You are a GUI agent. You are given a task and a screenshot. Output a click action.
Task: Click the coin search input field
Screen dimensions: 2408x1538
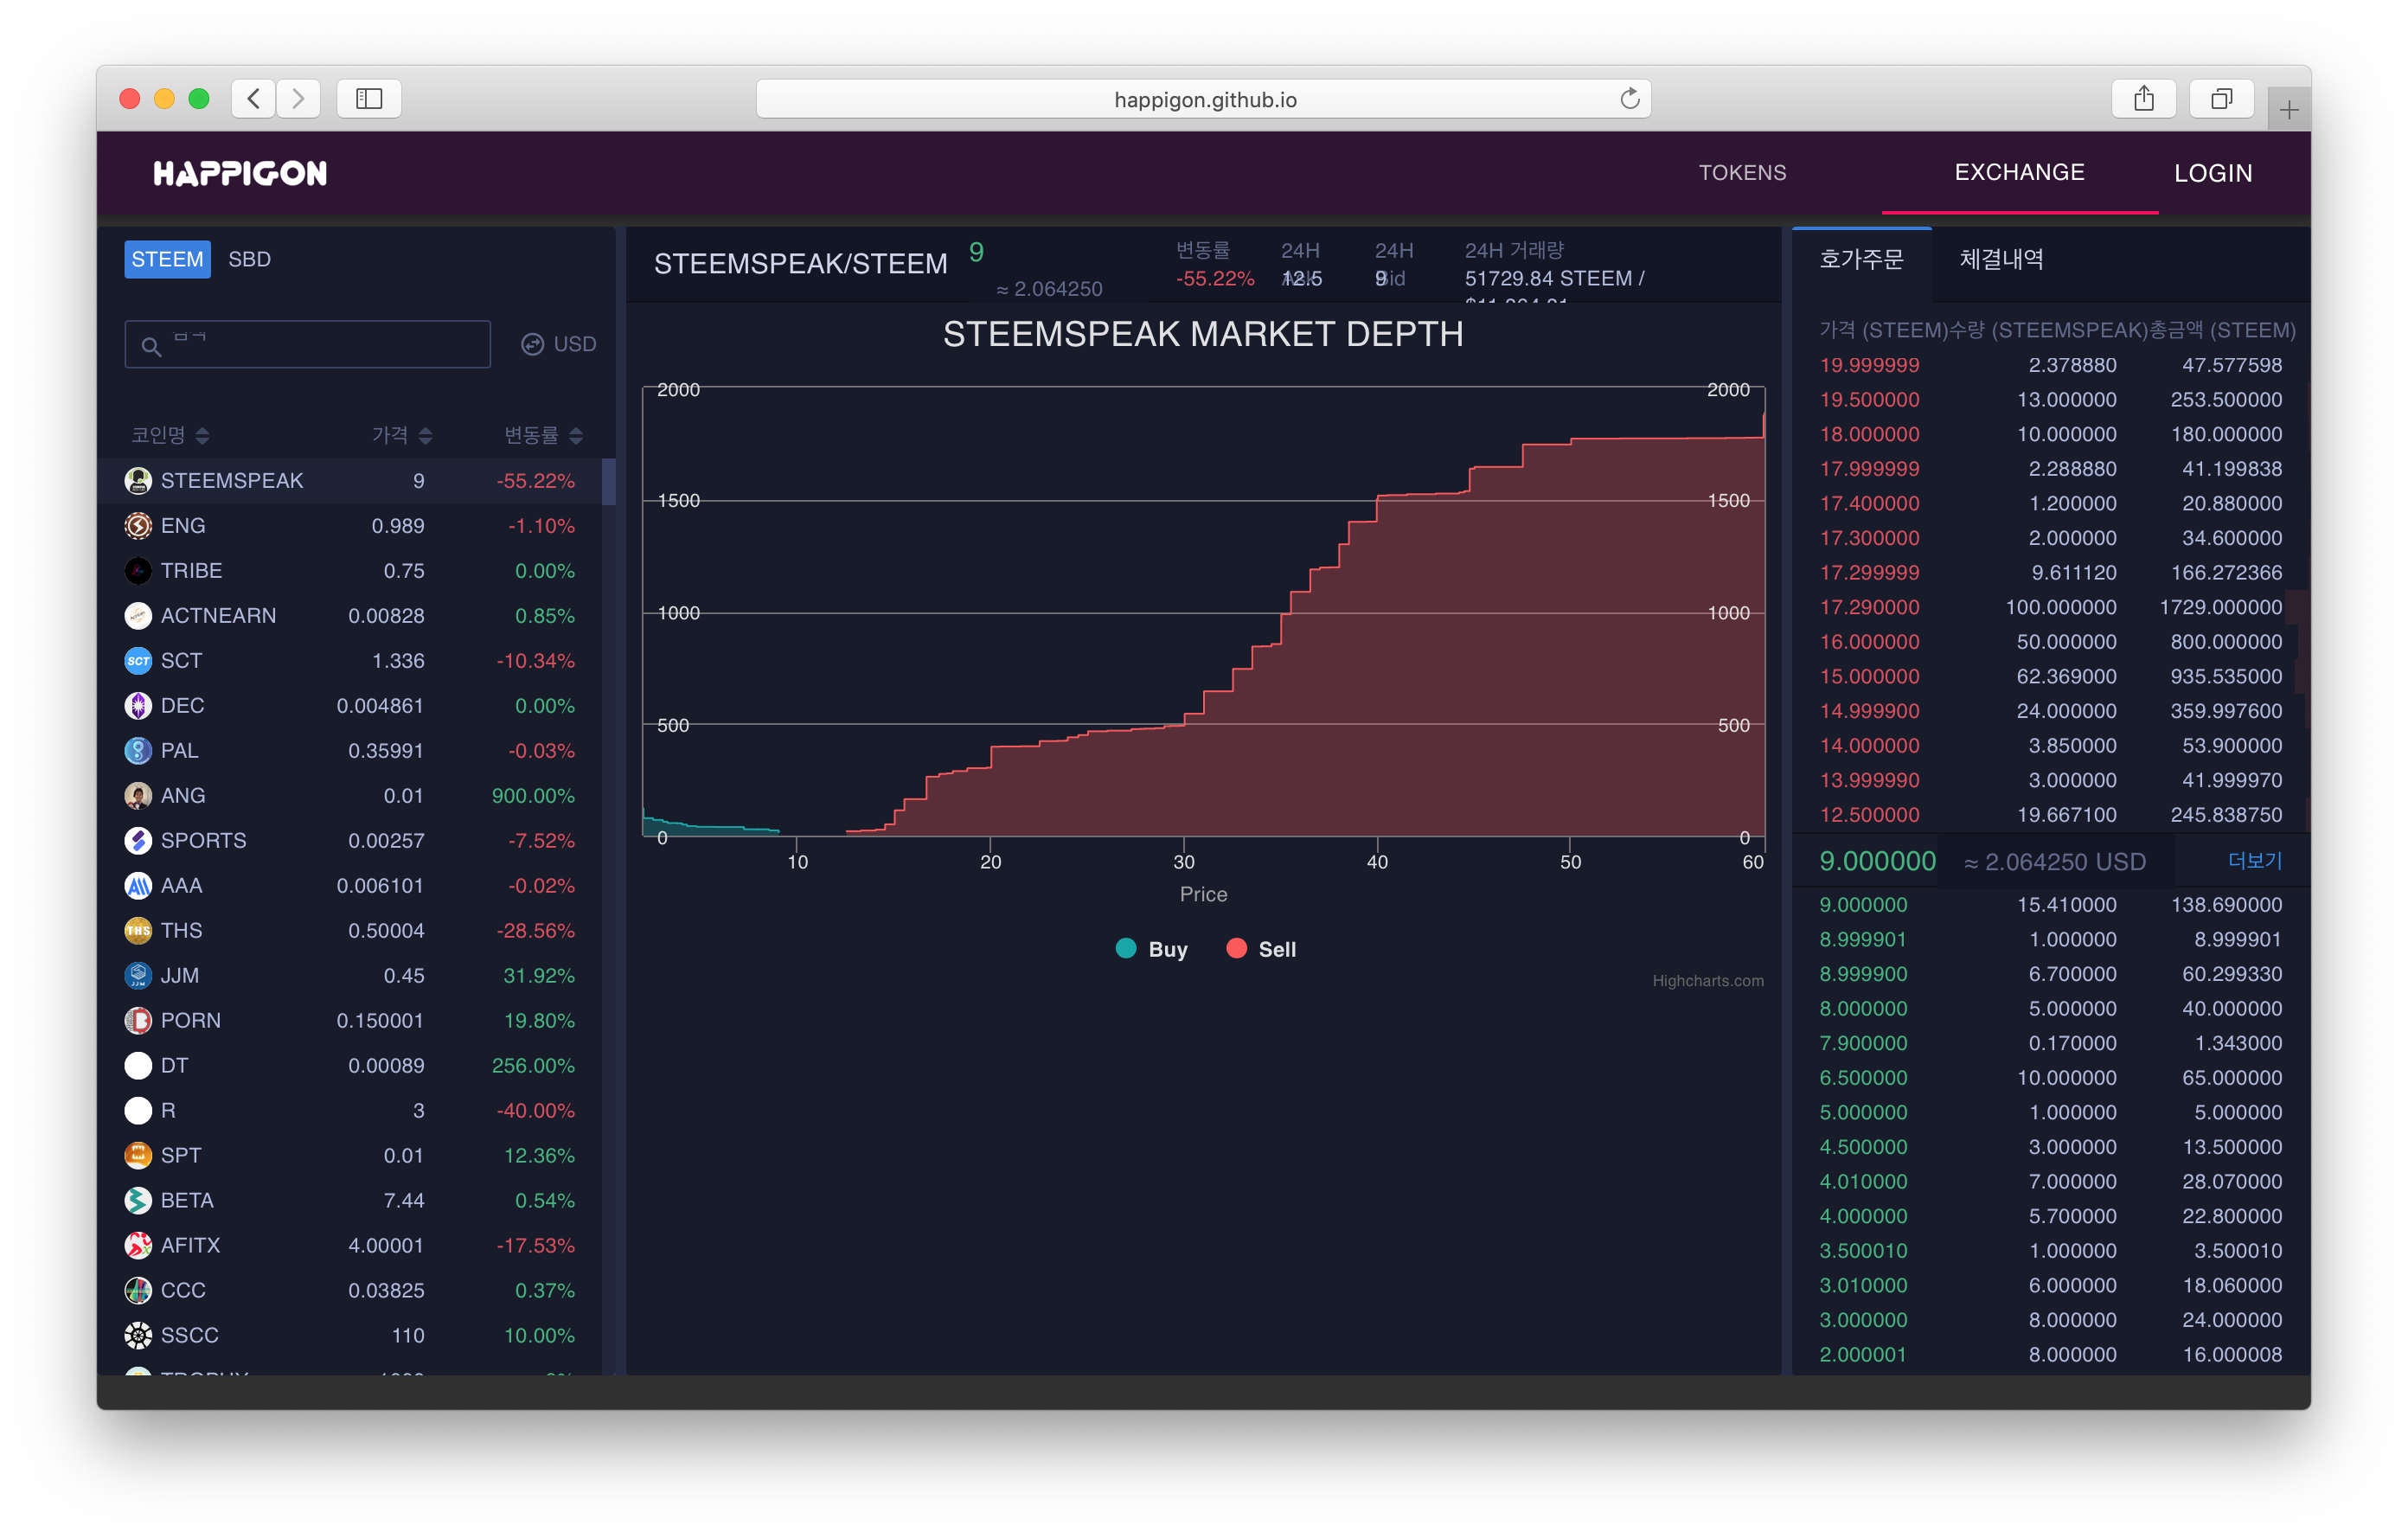(x=320, y=345)
